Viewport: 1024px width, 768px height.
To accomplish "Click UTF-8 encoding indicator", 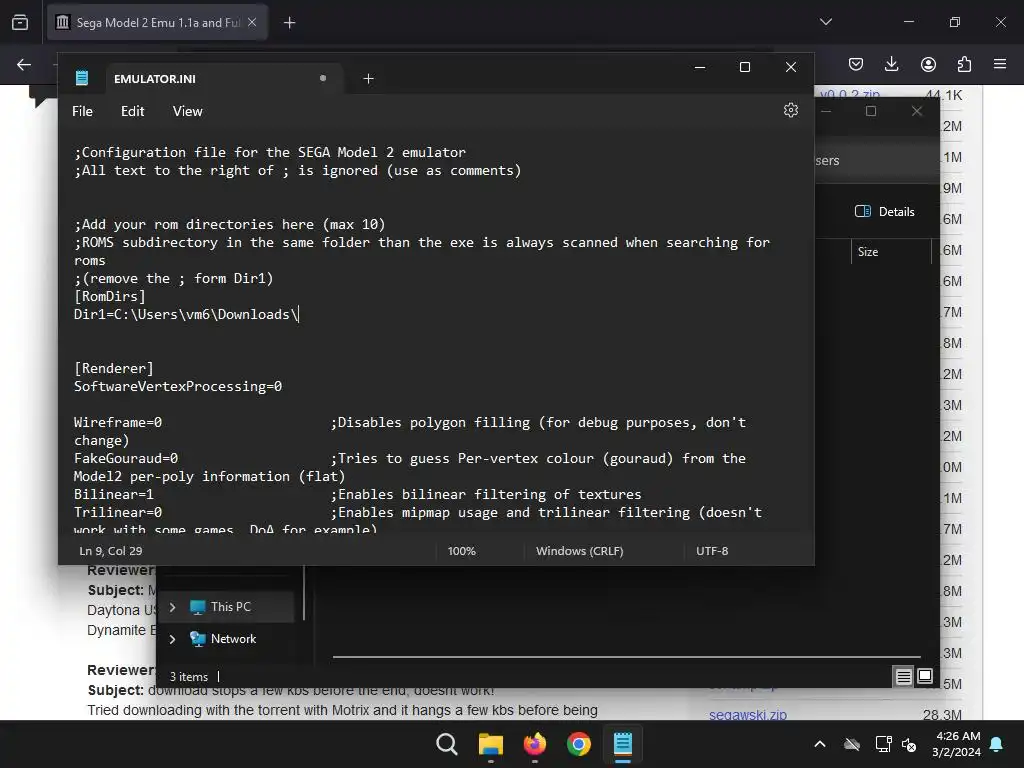I will (x=712, y=551).
